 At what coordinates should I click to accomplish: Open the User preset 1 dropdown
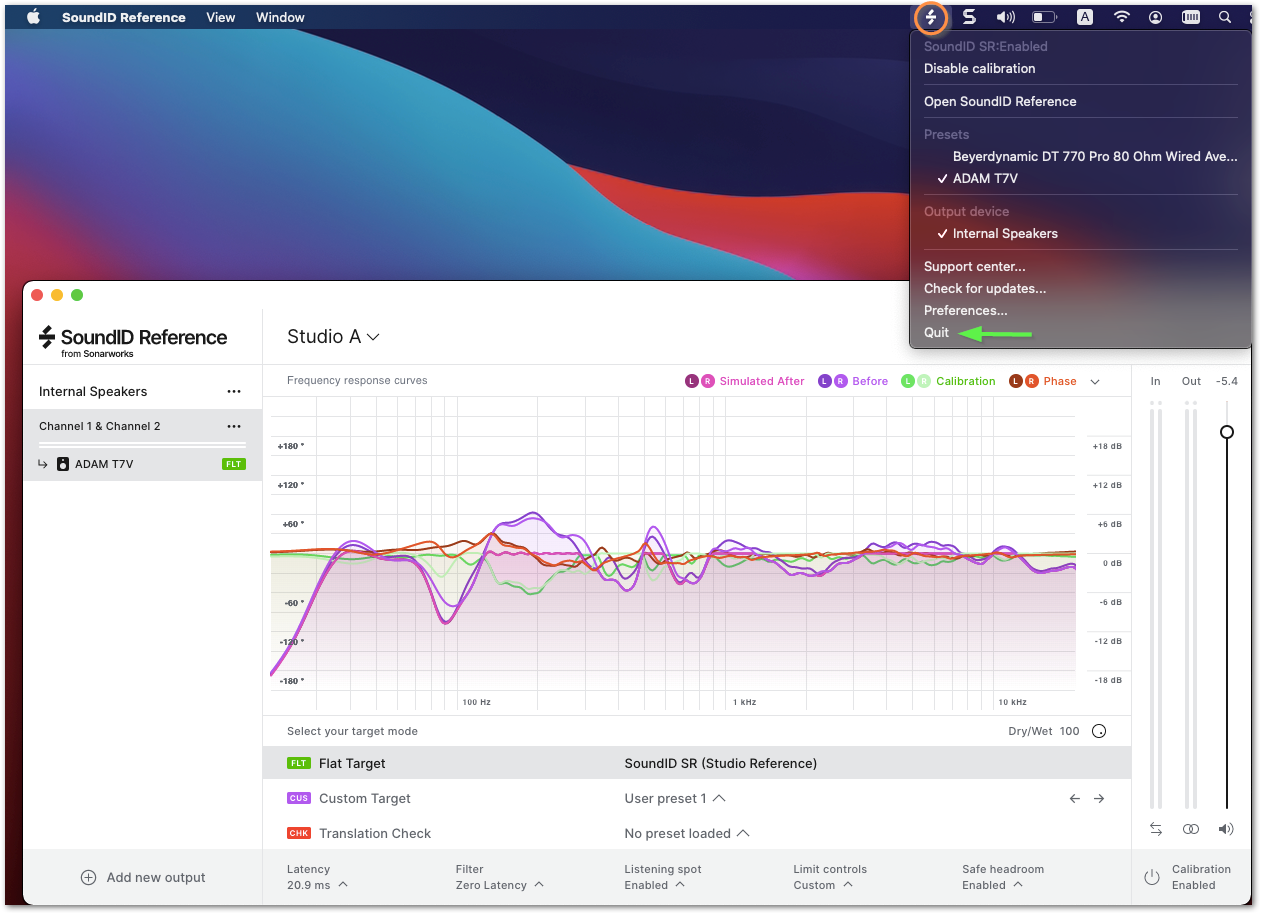point(675,799)
